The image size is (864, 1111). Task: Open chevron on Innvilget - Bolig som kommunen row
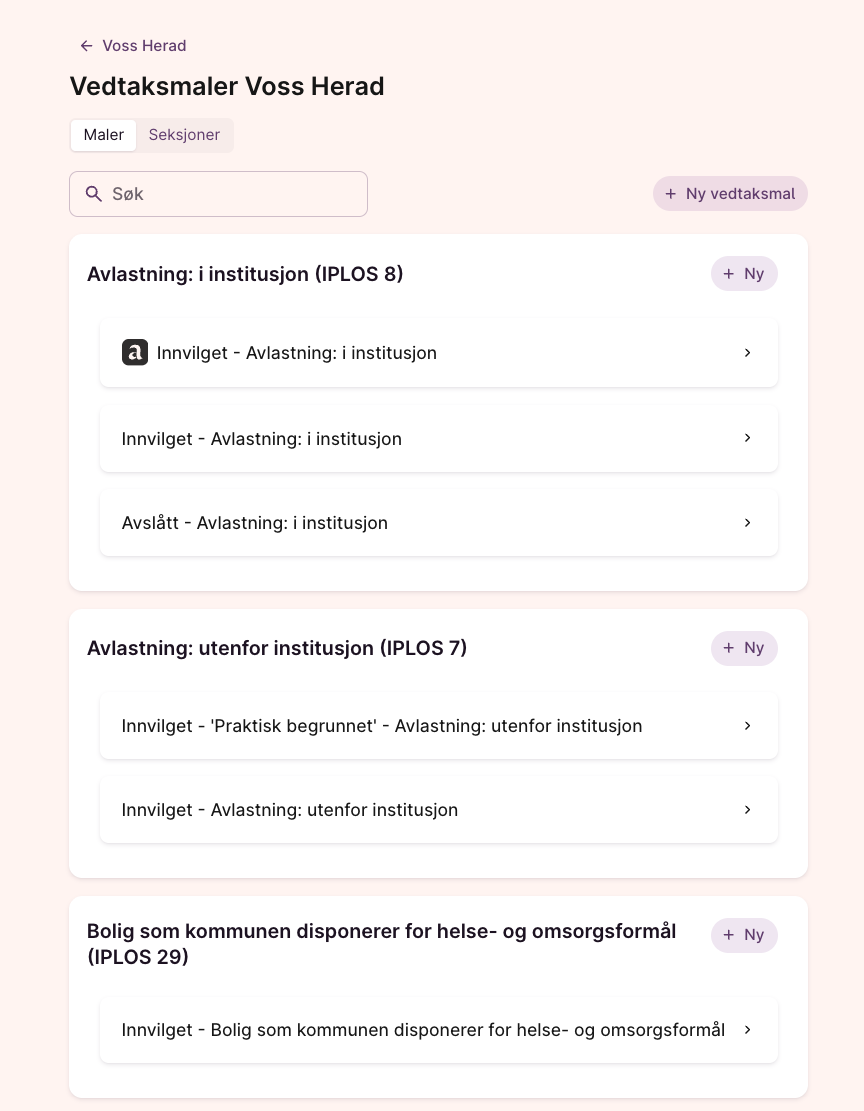747,1030
